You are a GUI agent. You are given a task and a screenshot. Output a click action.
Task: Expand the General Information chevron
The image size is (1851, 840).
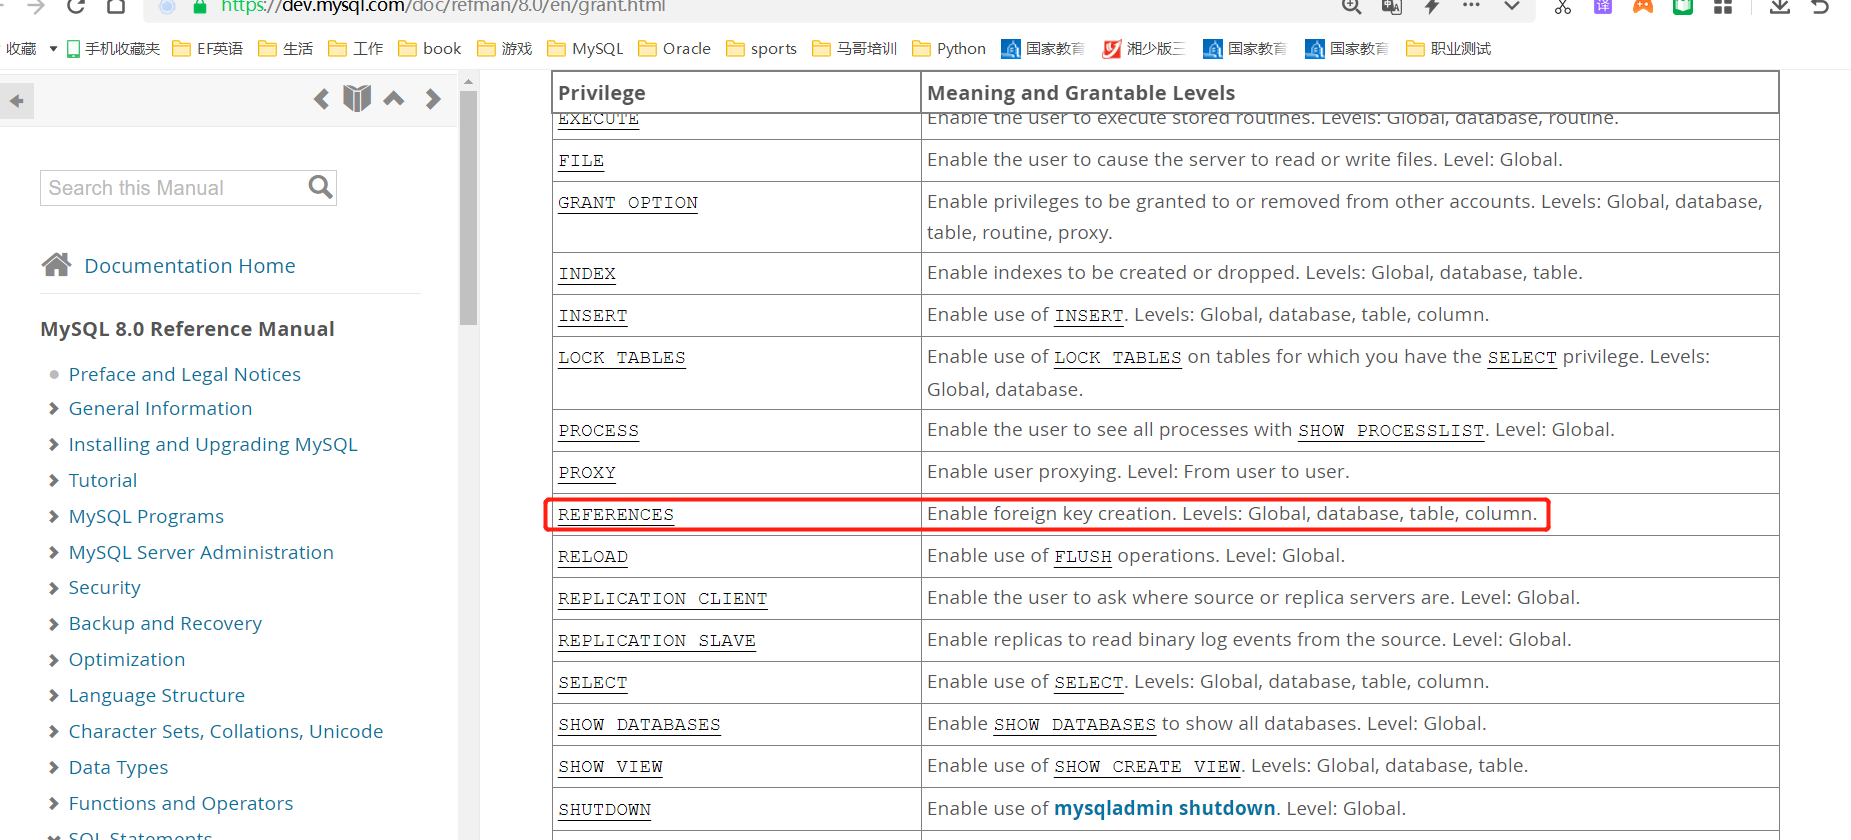tap(54, 408)
